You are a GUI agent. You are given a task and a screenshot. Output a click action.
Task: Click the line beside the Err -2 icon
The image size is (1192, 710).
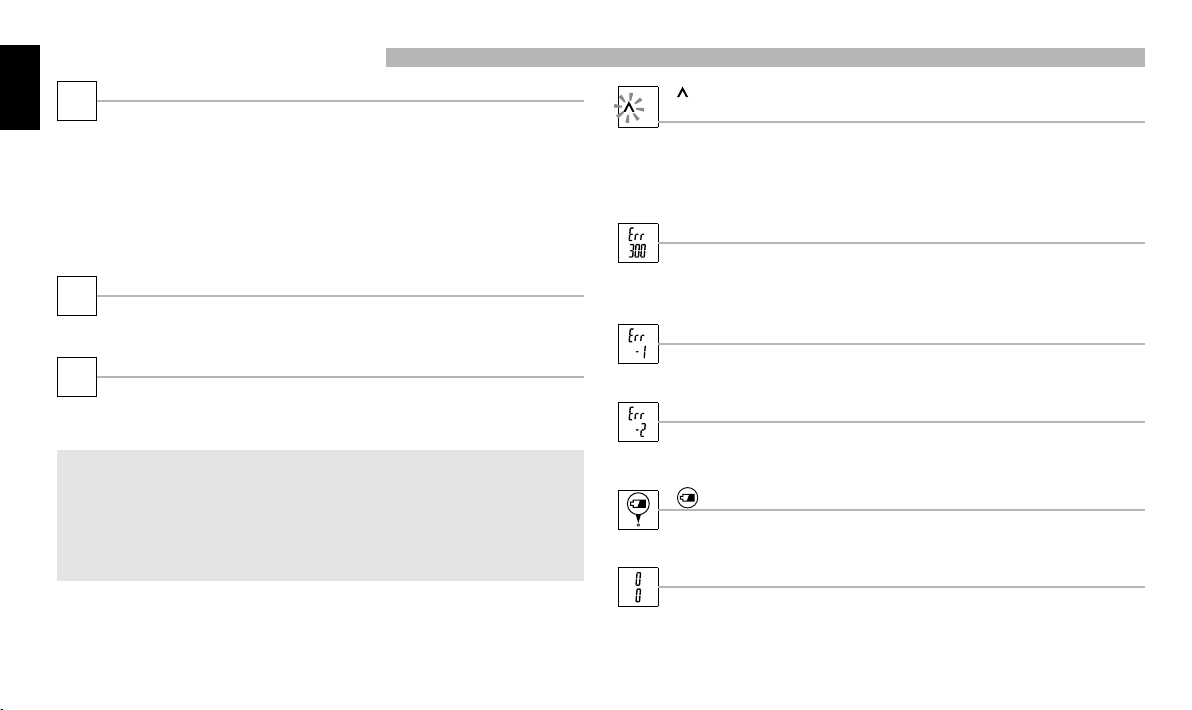pyautogui.click(x=902, y=422)
